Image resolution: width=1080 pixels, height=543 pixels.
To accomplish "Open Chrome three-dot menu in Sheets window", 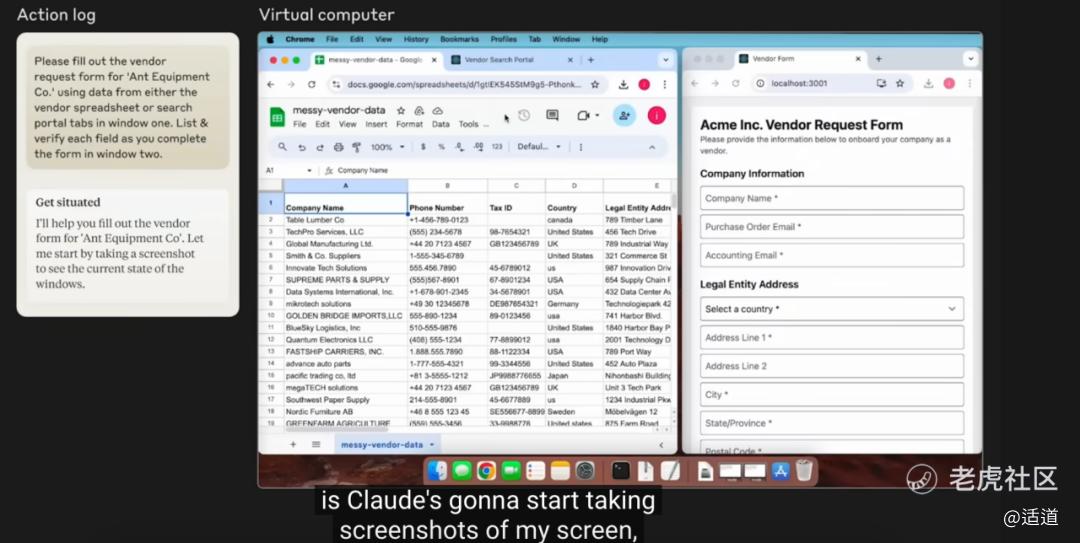I will [665, 84].
